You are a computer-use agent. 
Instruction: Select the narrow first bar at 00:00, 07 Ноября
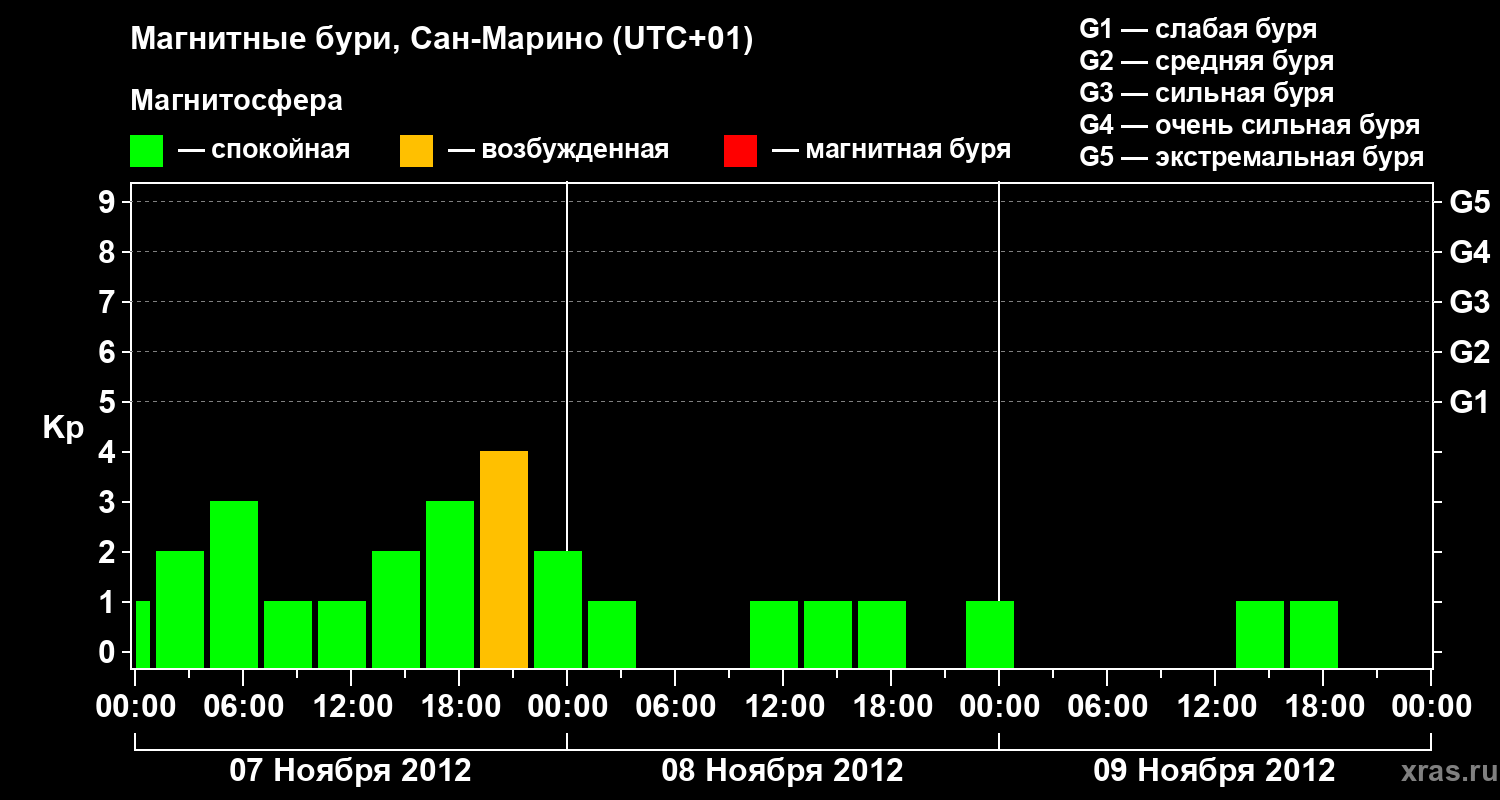pos(142,635)
